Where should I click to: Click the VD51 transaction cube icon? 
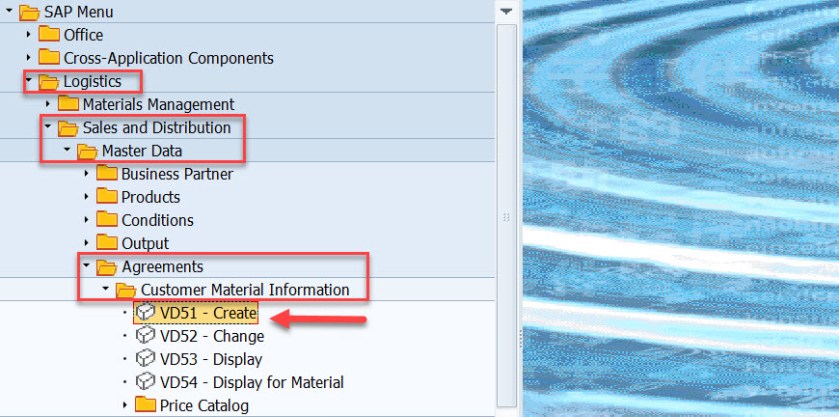click(145, 313)
